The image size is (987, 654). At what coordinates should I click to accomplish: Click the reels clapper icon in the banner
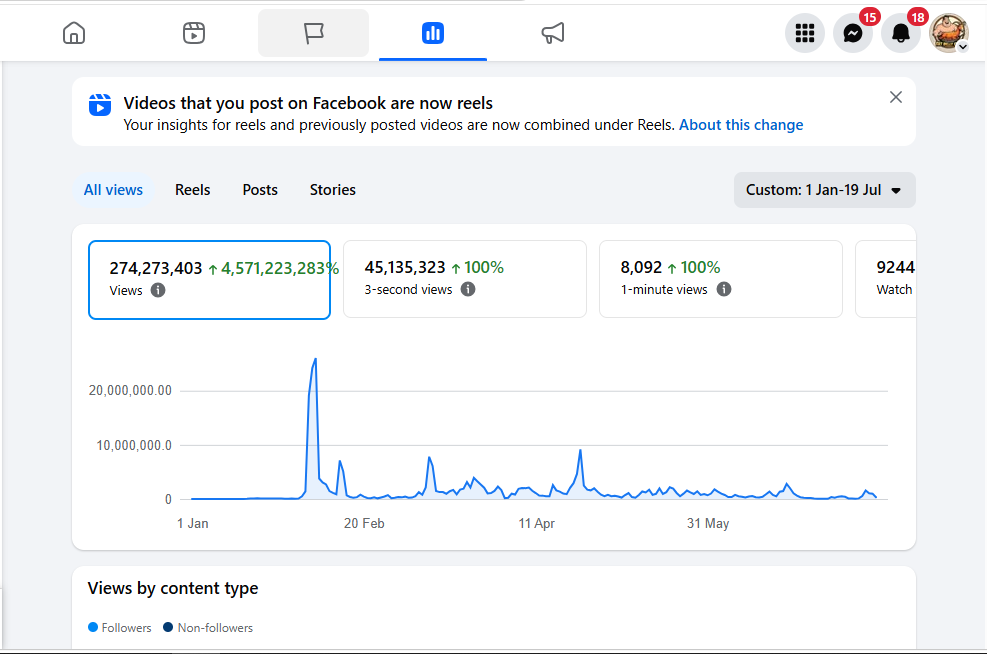tap(99, 104)
